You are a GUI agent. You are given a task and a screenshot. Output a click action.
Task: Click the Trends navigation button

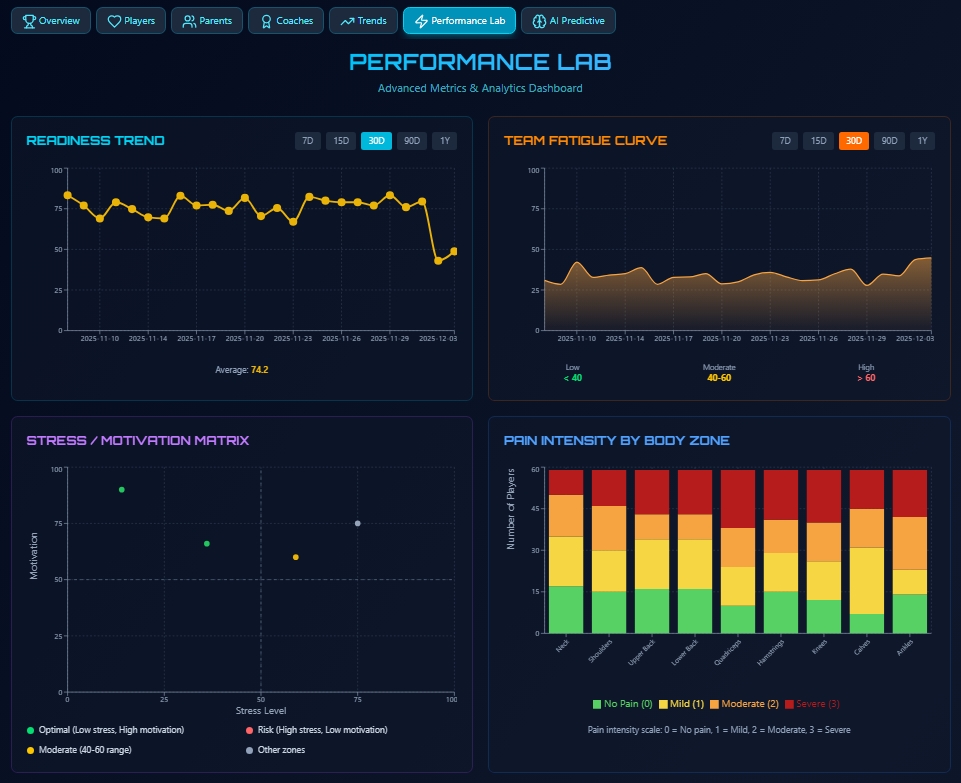click(363, 20)
